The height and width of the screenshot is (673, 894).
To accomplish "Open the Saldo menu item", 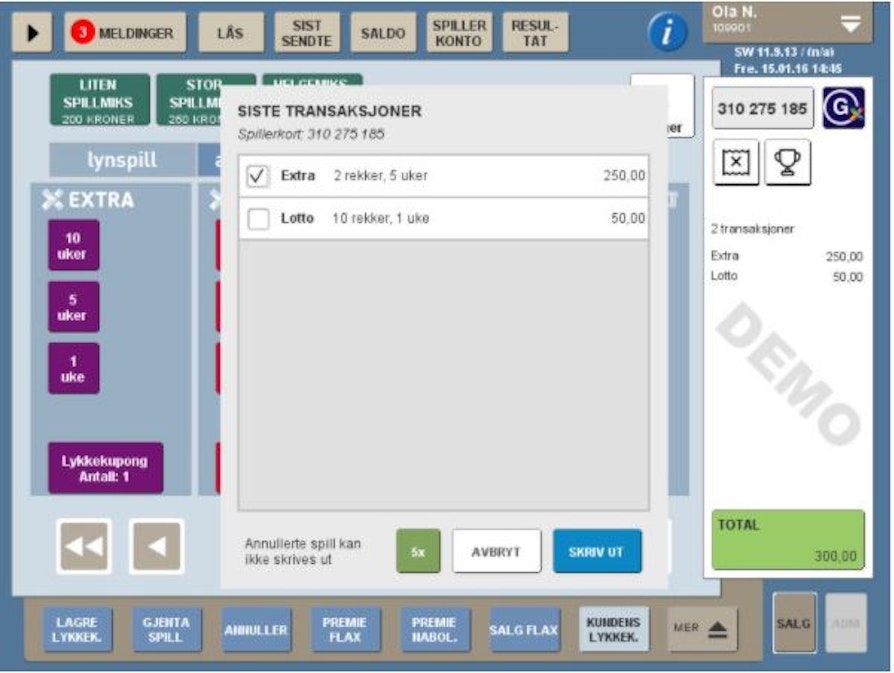I will [383, 33].
